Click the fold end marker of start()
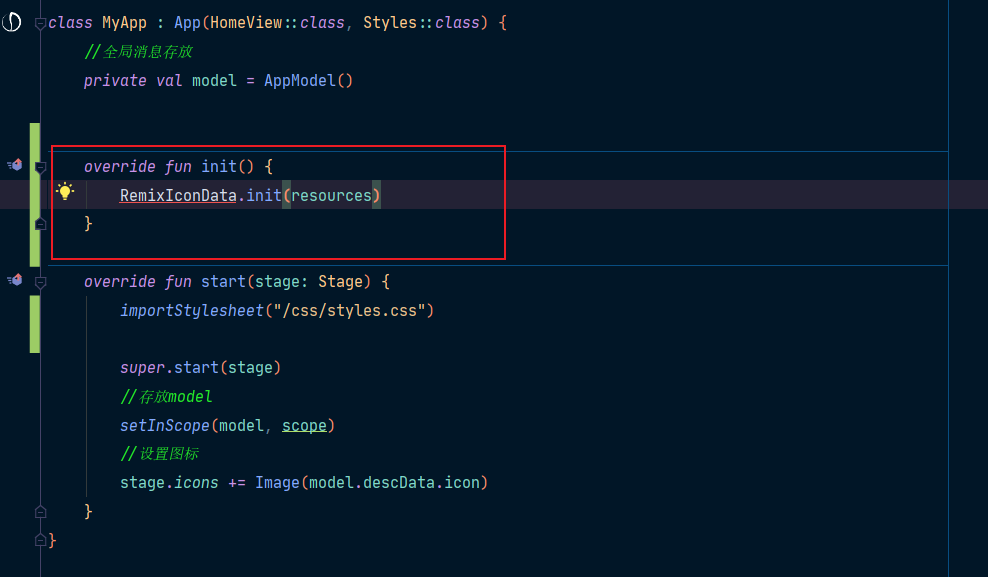Viewport: 988px width, 577px height. (x=40, y=512)
